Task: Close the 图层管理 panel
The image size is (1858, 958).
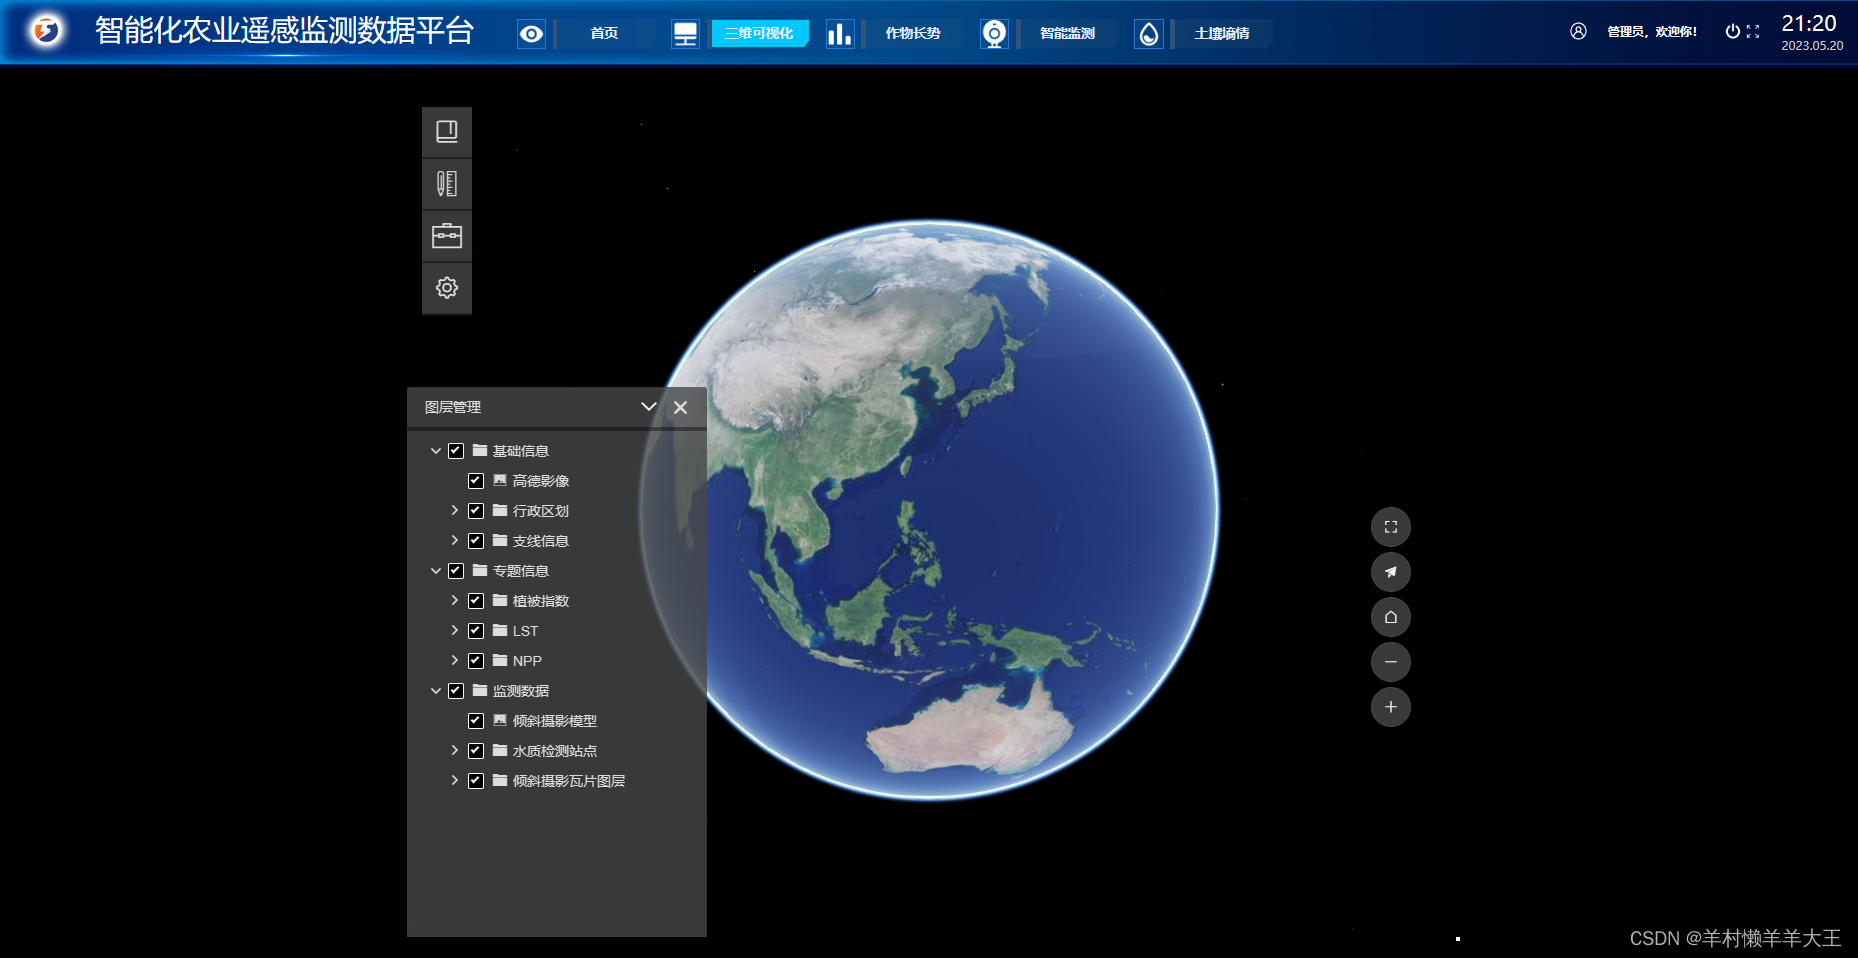Action: [x=681, y=407]
